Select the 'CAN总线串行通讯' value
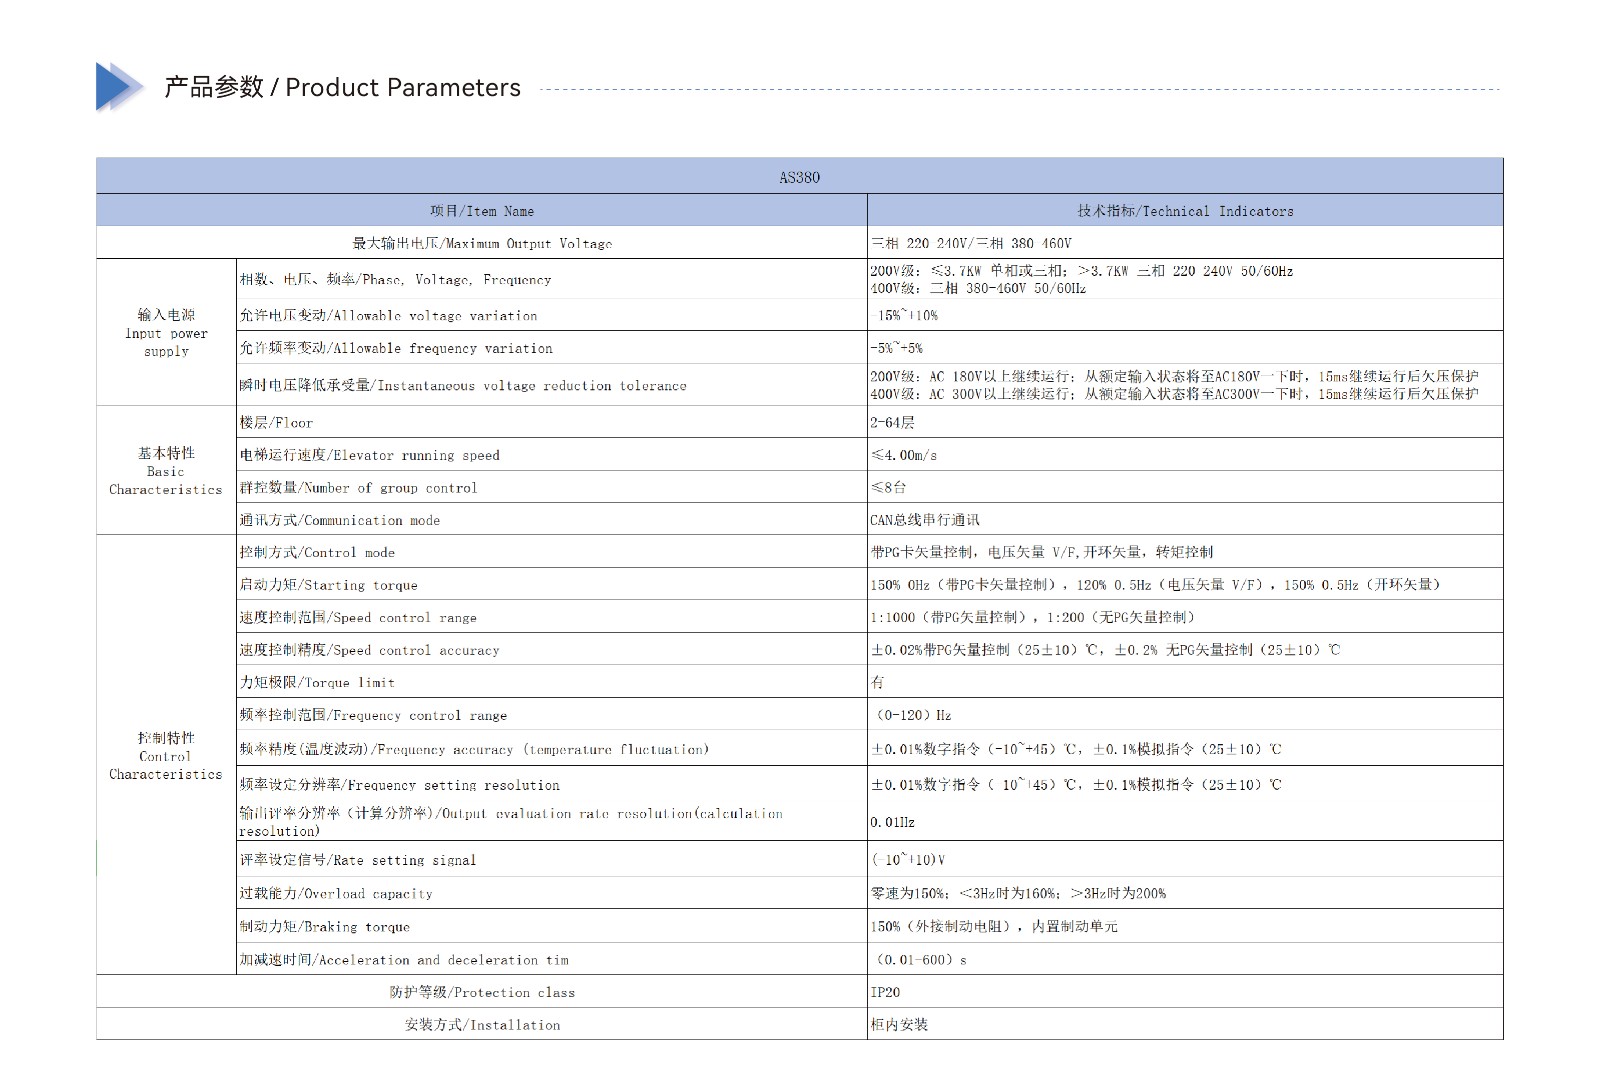This screenshot has width=1600, height=1067. pos(925,520)
